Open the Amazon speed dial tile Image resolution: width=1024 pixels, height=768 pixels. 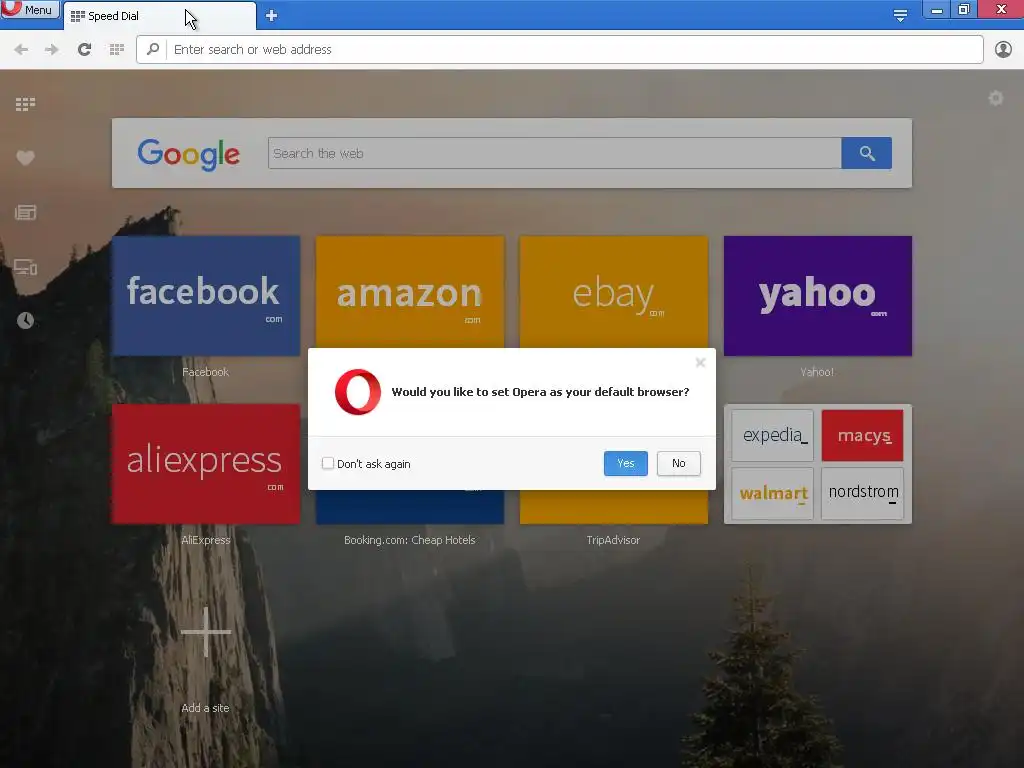410,292
